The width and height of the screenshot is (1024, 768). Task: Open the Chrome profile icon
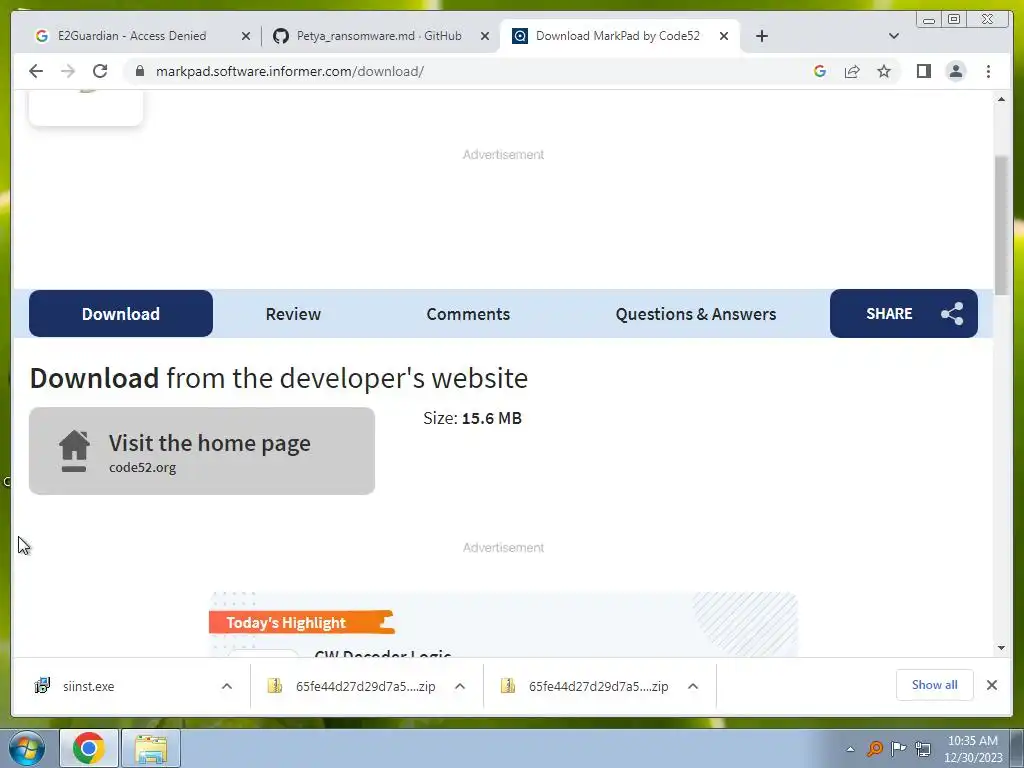coord(955,71)
